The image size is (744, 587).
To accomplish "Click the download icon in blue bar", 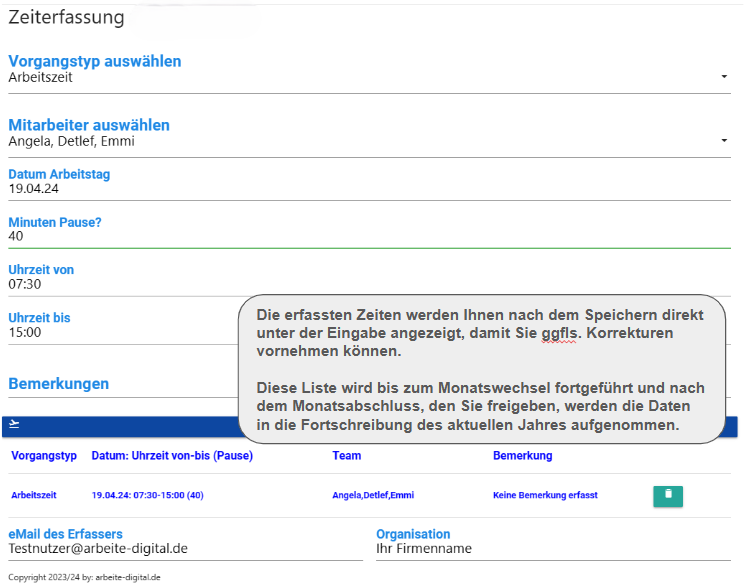I will pyautogui.click(x=14, y=425).
